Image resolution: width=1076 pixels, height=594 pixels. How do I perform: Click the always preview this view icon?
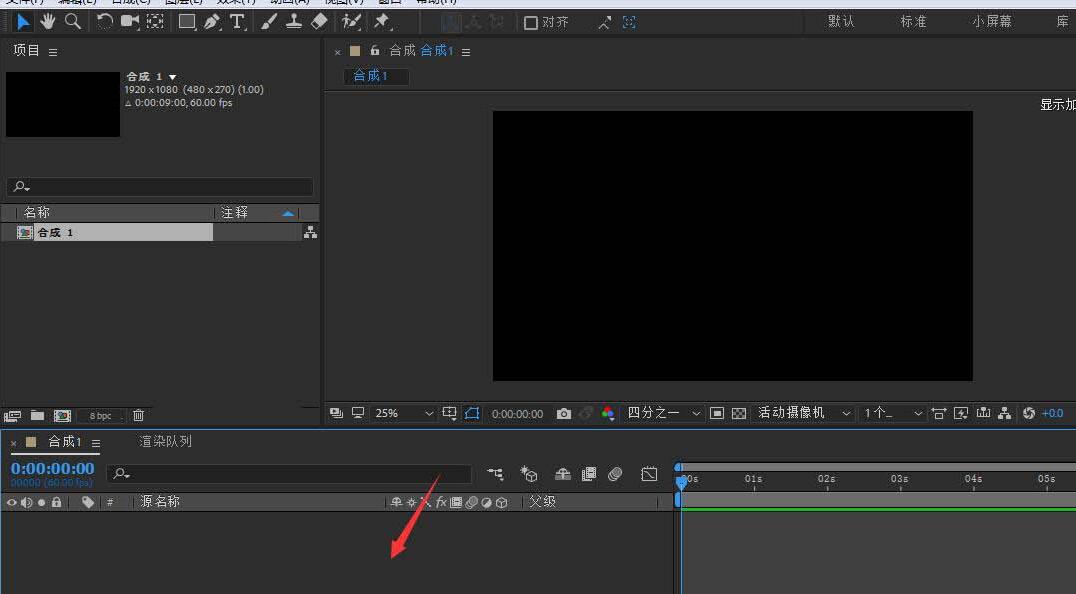(336, 413)
